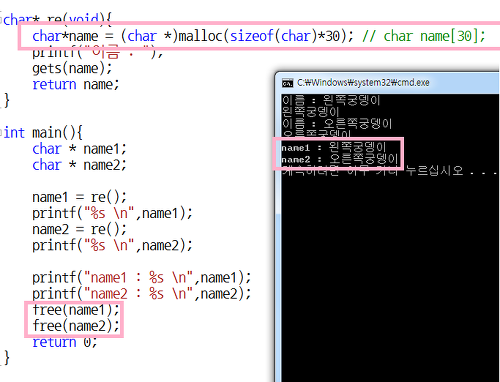
Task: Click the closing brace after 'return name;'
Action: pos(6,101)
